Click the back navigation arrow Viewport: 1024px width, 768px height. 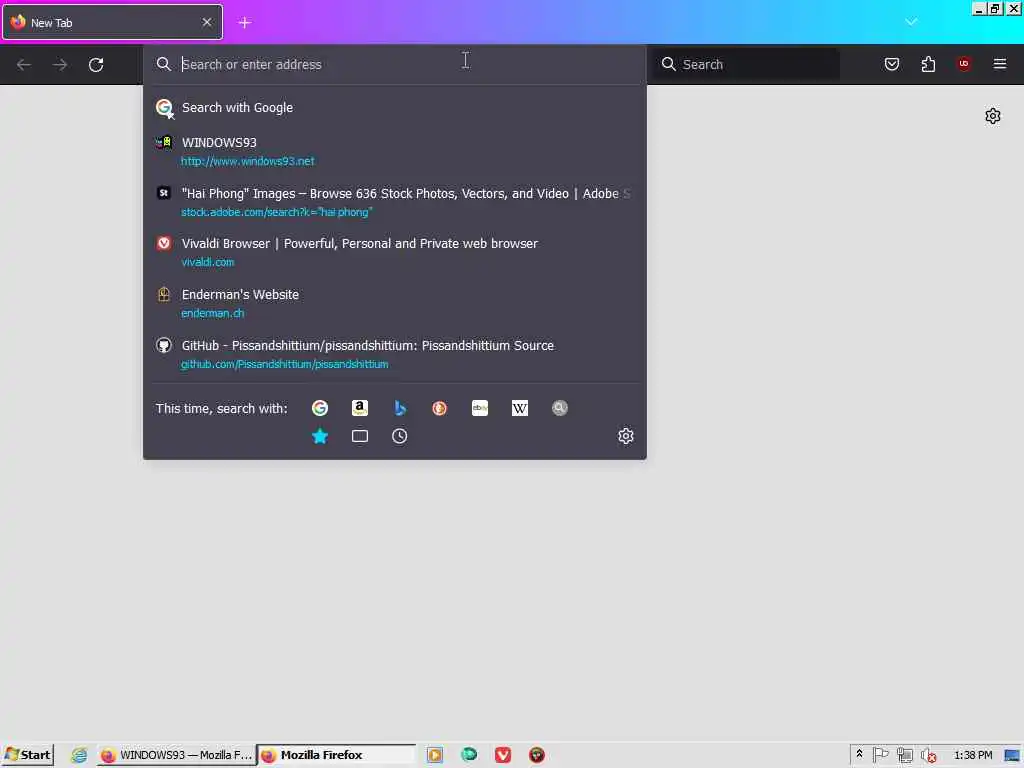(24, 65)
